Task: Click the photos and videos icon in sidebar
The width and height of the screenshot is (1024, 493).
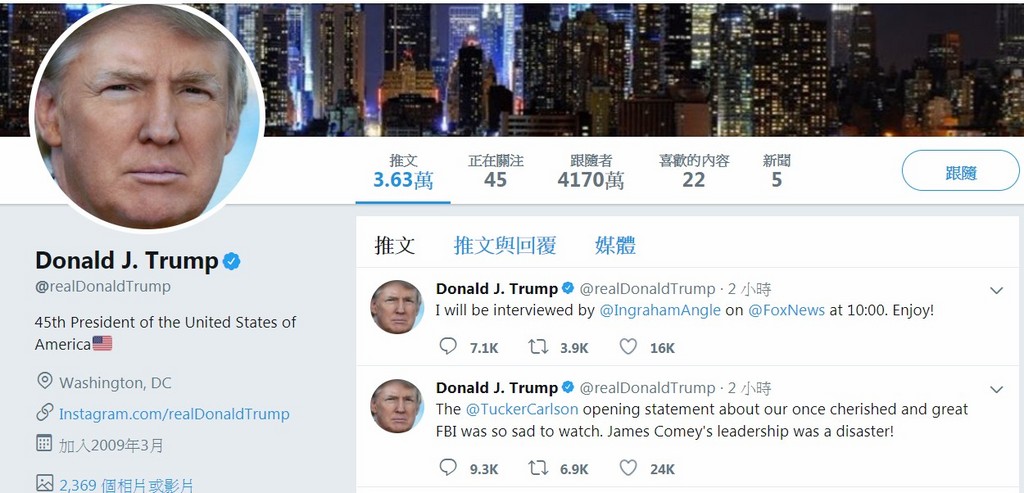Action: [44, 483]
